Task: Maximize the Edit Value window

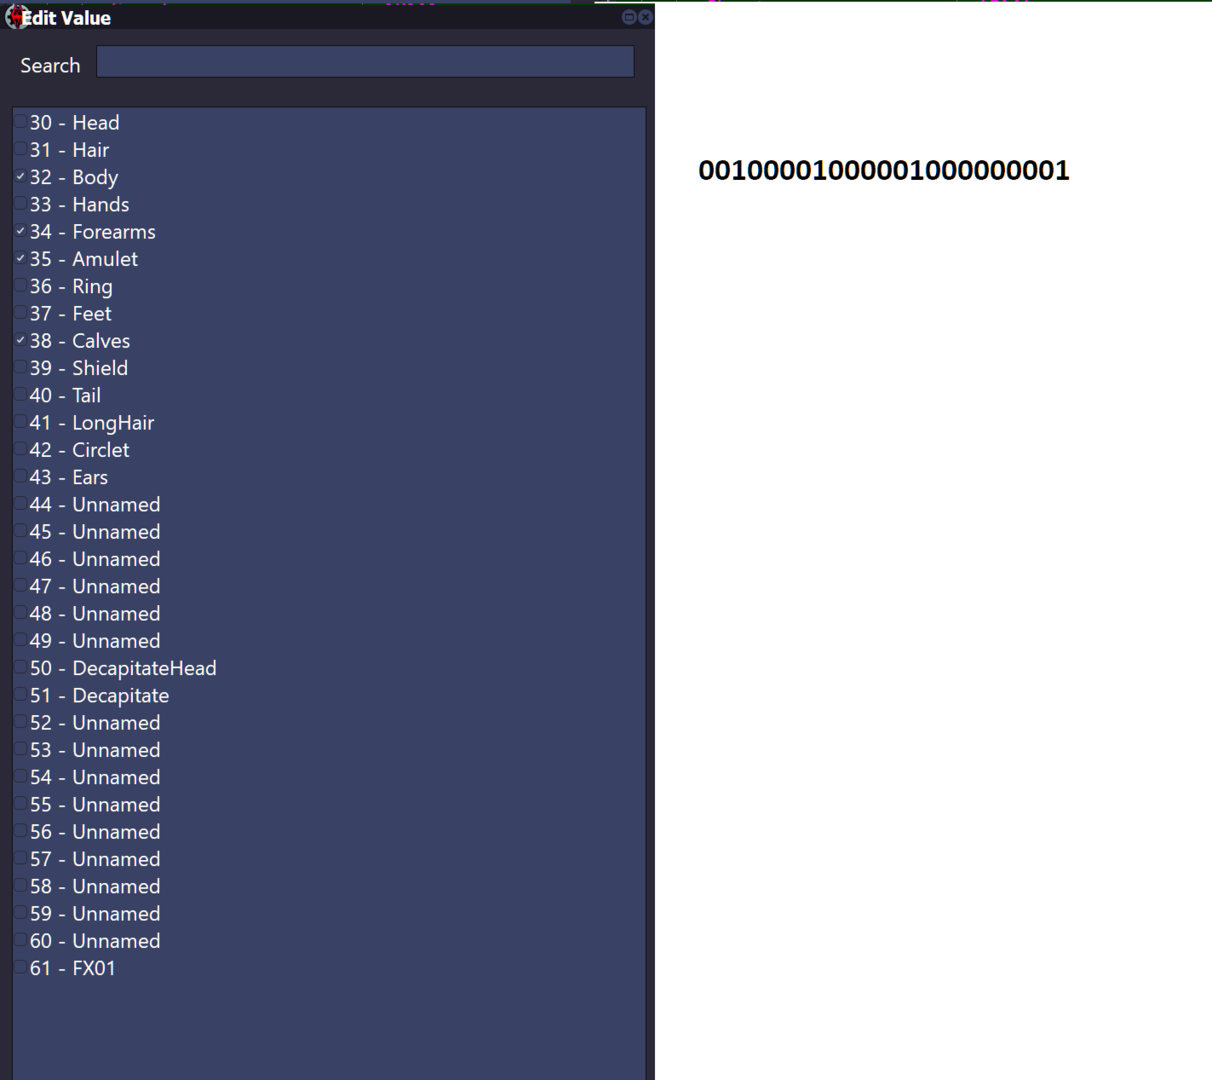Action: [x=629, y=17]
